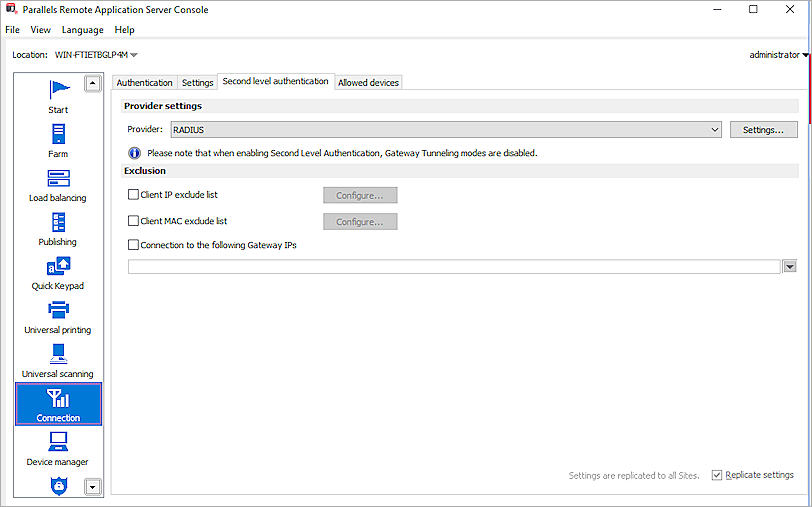812x507 pixels.
Task: Open the Universal scanning category
Action: tap(58, 361)
